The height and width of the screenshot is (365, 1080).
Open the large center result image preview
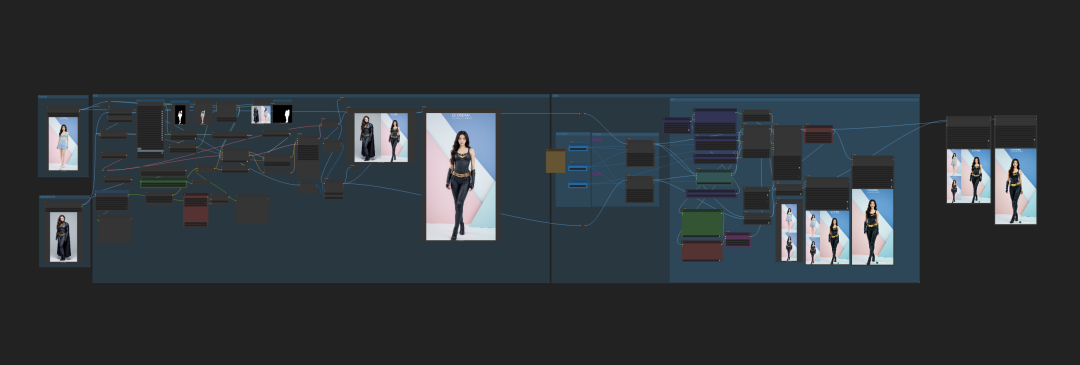[x=461, y=177]
